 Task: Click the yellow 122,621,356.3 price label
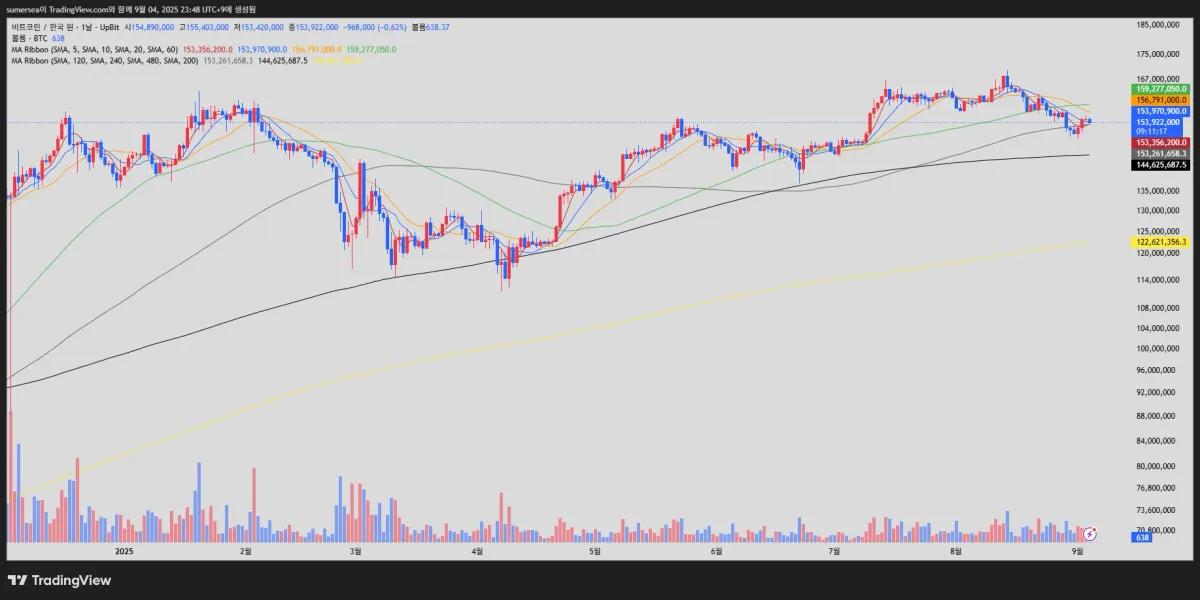(1161, 242)
